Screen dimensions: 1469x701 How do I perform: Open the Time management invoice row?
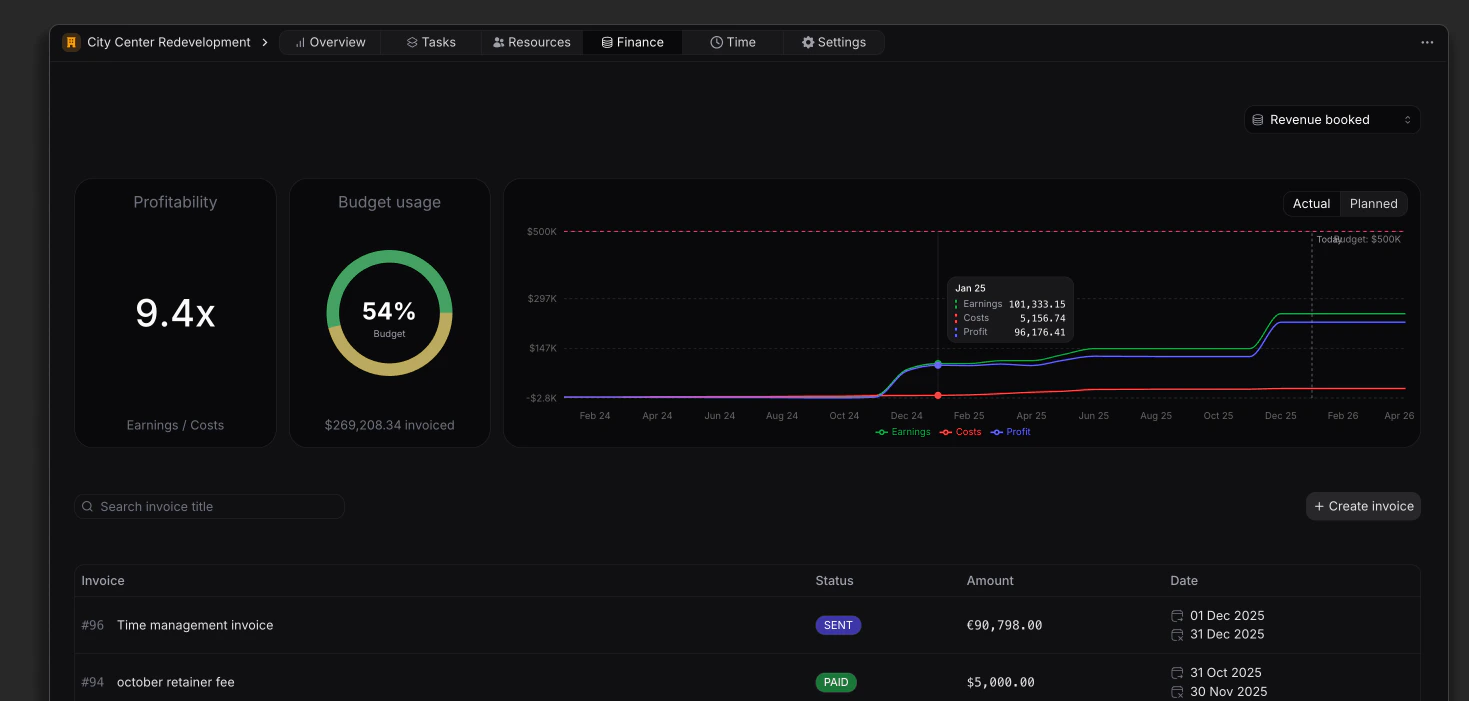[x=747, y=625]
